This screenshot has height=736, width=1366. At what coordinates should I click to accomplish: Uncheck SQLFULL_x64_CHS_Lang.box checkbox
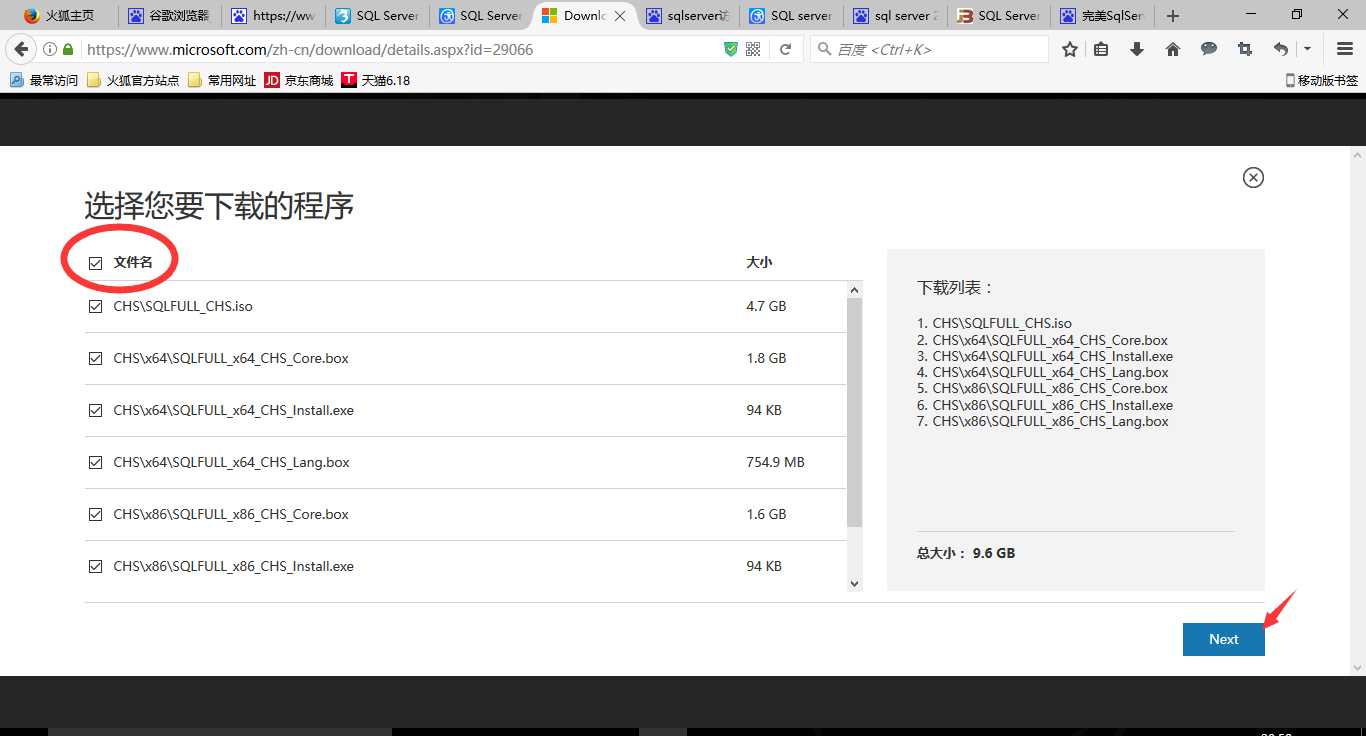[96, 463]
